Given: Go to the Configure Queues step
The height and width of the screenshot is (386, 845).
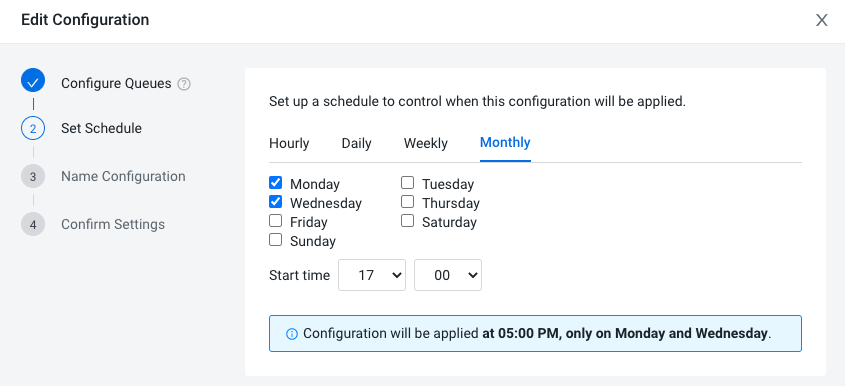Looking at the screenshot, I should tap(116, 84).
